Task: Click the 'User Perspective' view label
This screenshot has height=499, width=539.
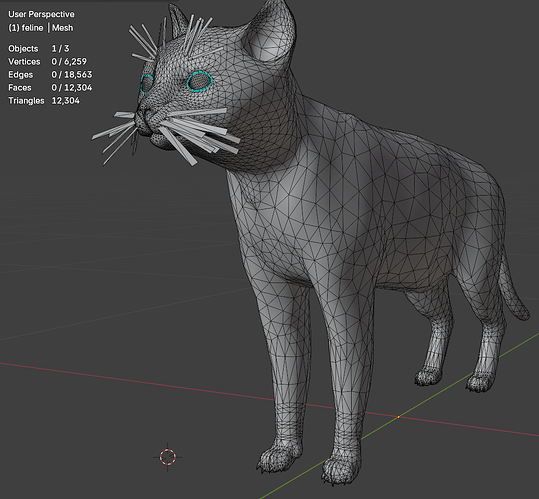Action: click(x=41, y=14)
